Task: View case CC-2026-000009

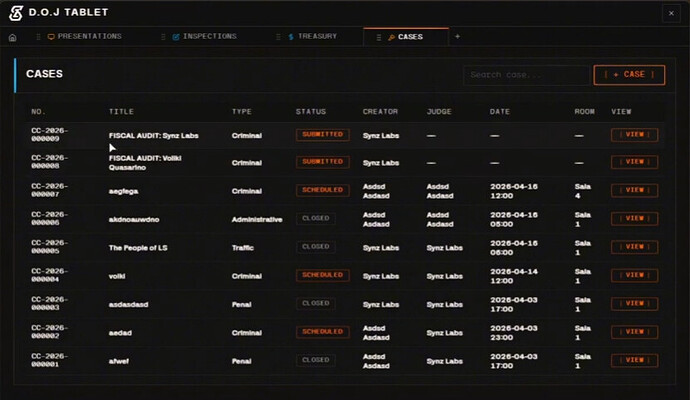Action: click(635, 135)
